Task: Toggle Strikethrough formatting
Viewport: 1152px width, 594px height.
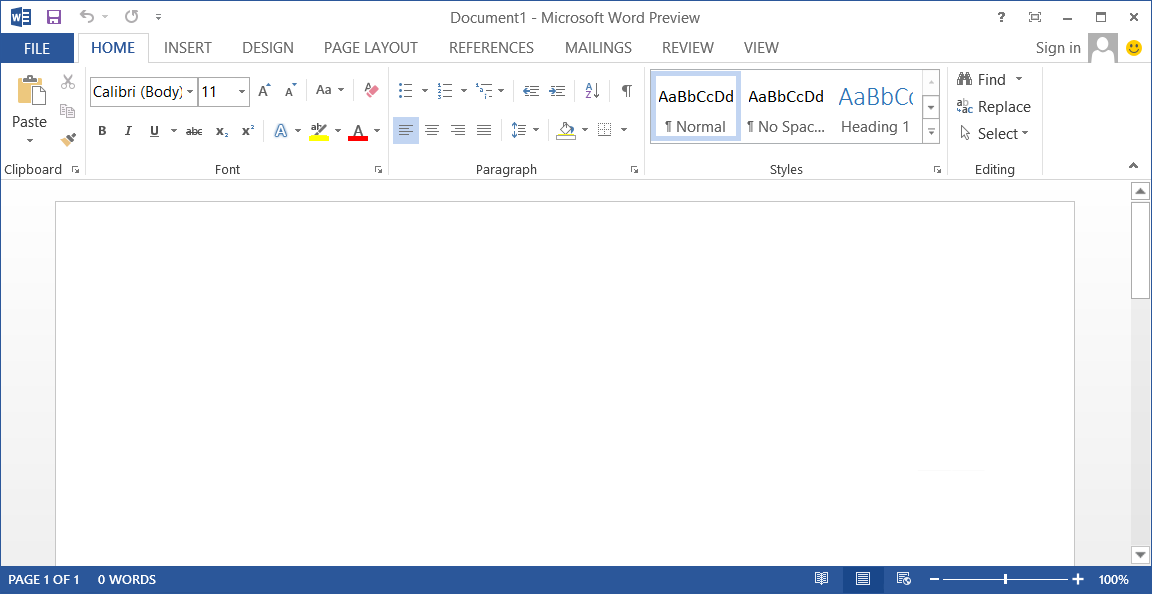Action: click(x=194, y=131)
